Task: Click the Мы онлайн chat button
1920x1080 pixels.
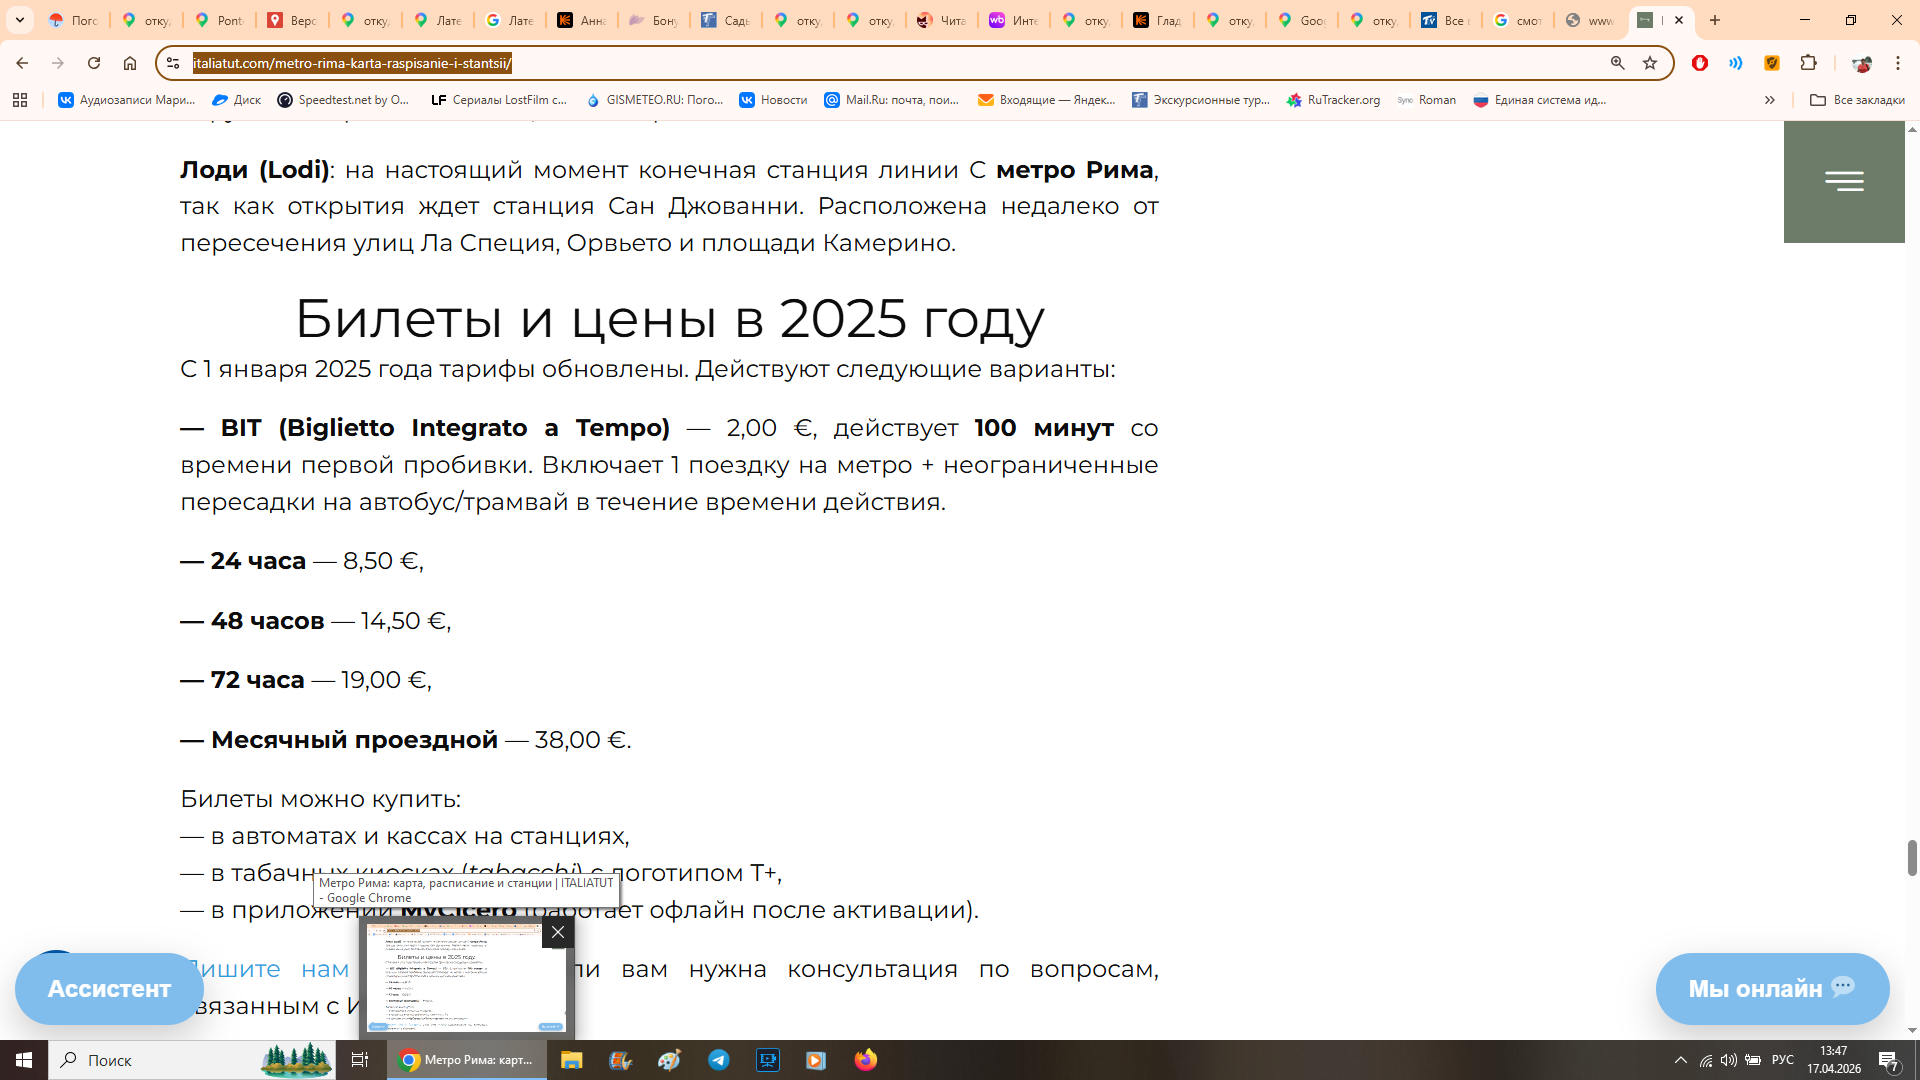Action: (x=1771, y=988)
